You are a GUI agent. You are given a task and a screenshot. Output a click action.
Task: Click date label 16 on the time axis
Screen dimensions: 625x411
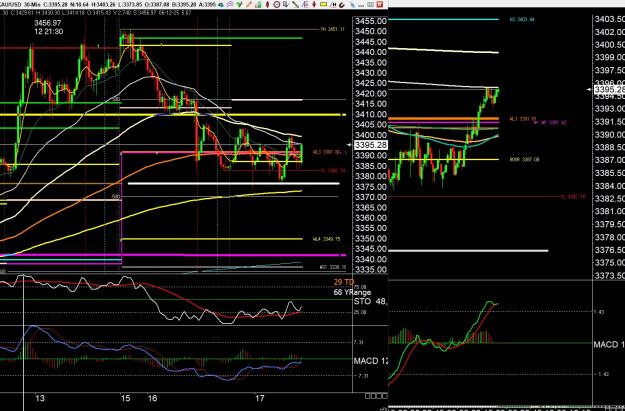click(x=152, y=398)
